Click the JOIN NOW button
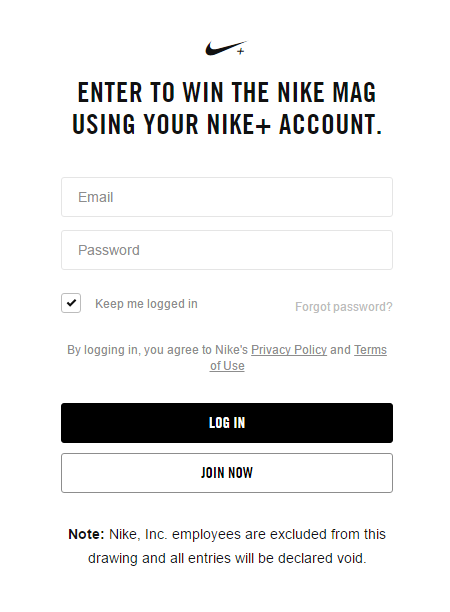Image resolution: width=450 pixels, height=612 pixels. [227, 473]
